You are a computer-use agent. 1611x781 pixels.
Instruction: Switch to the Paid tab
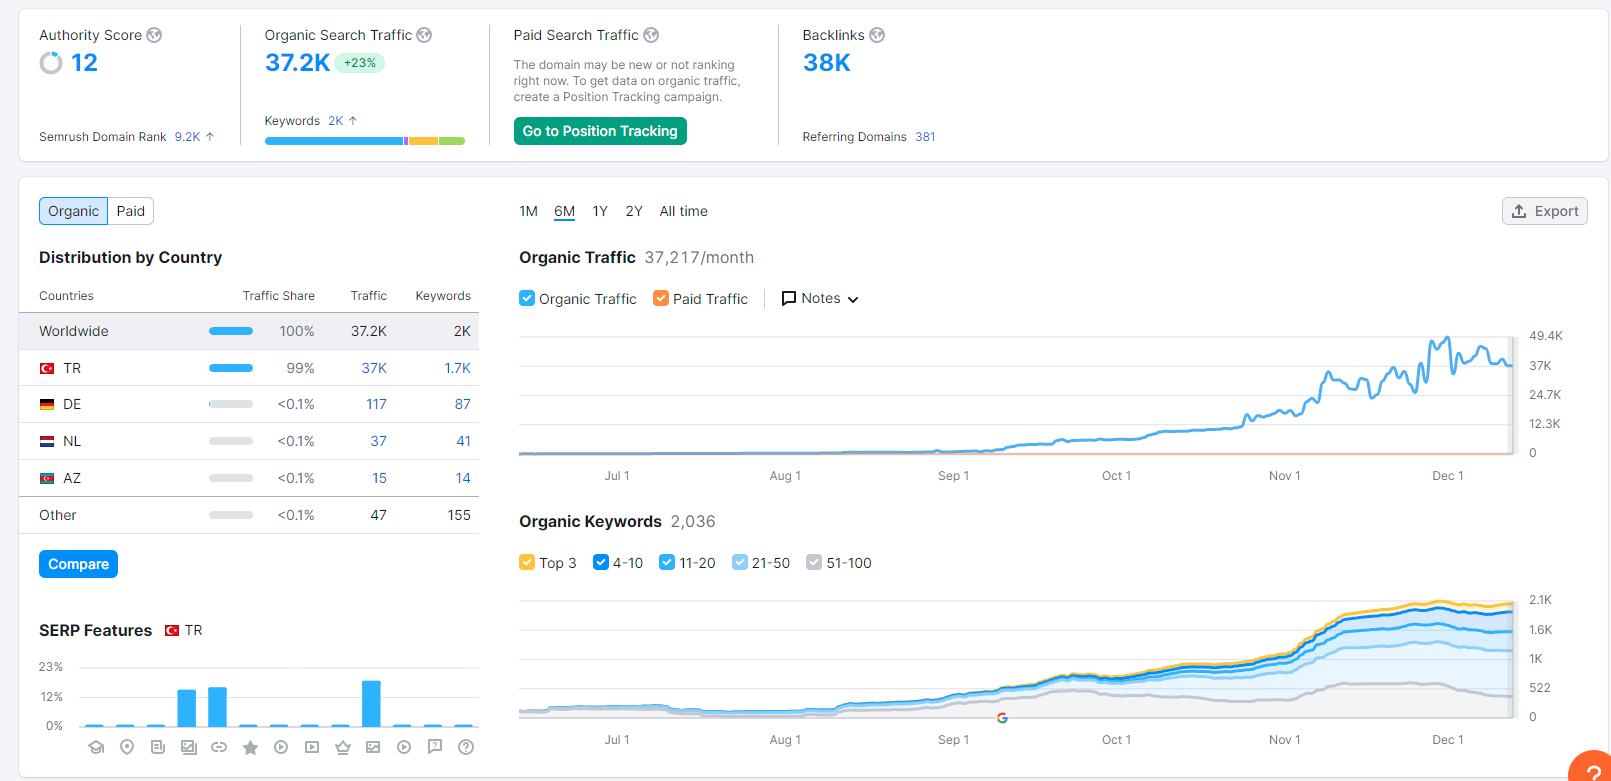tap(131, 211)
